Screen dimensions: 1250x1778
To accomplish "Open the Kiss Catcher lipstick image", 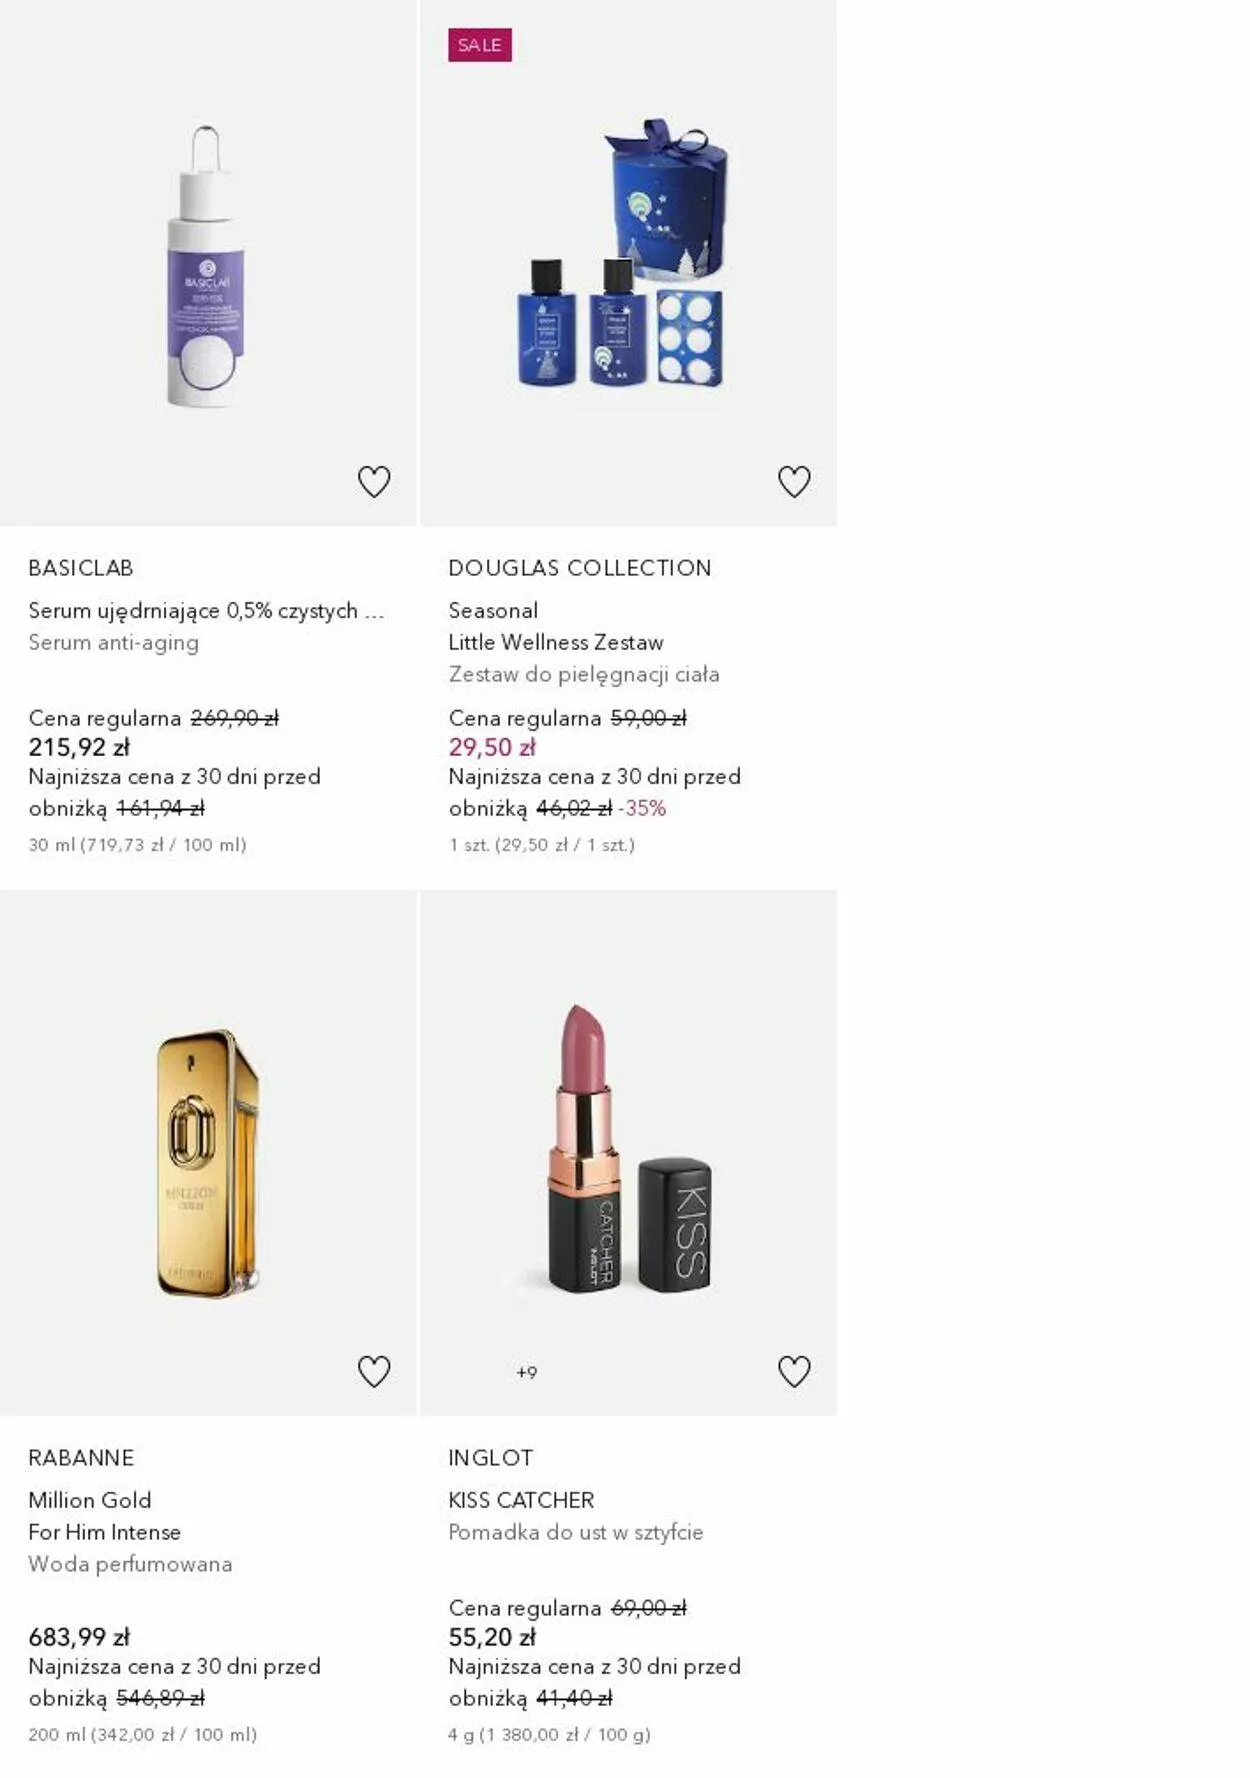I will (627, 1150).
